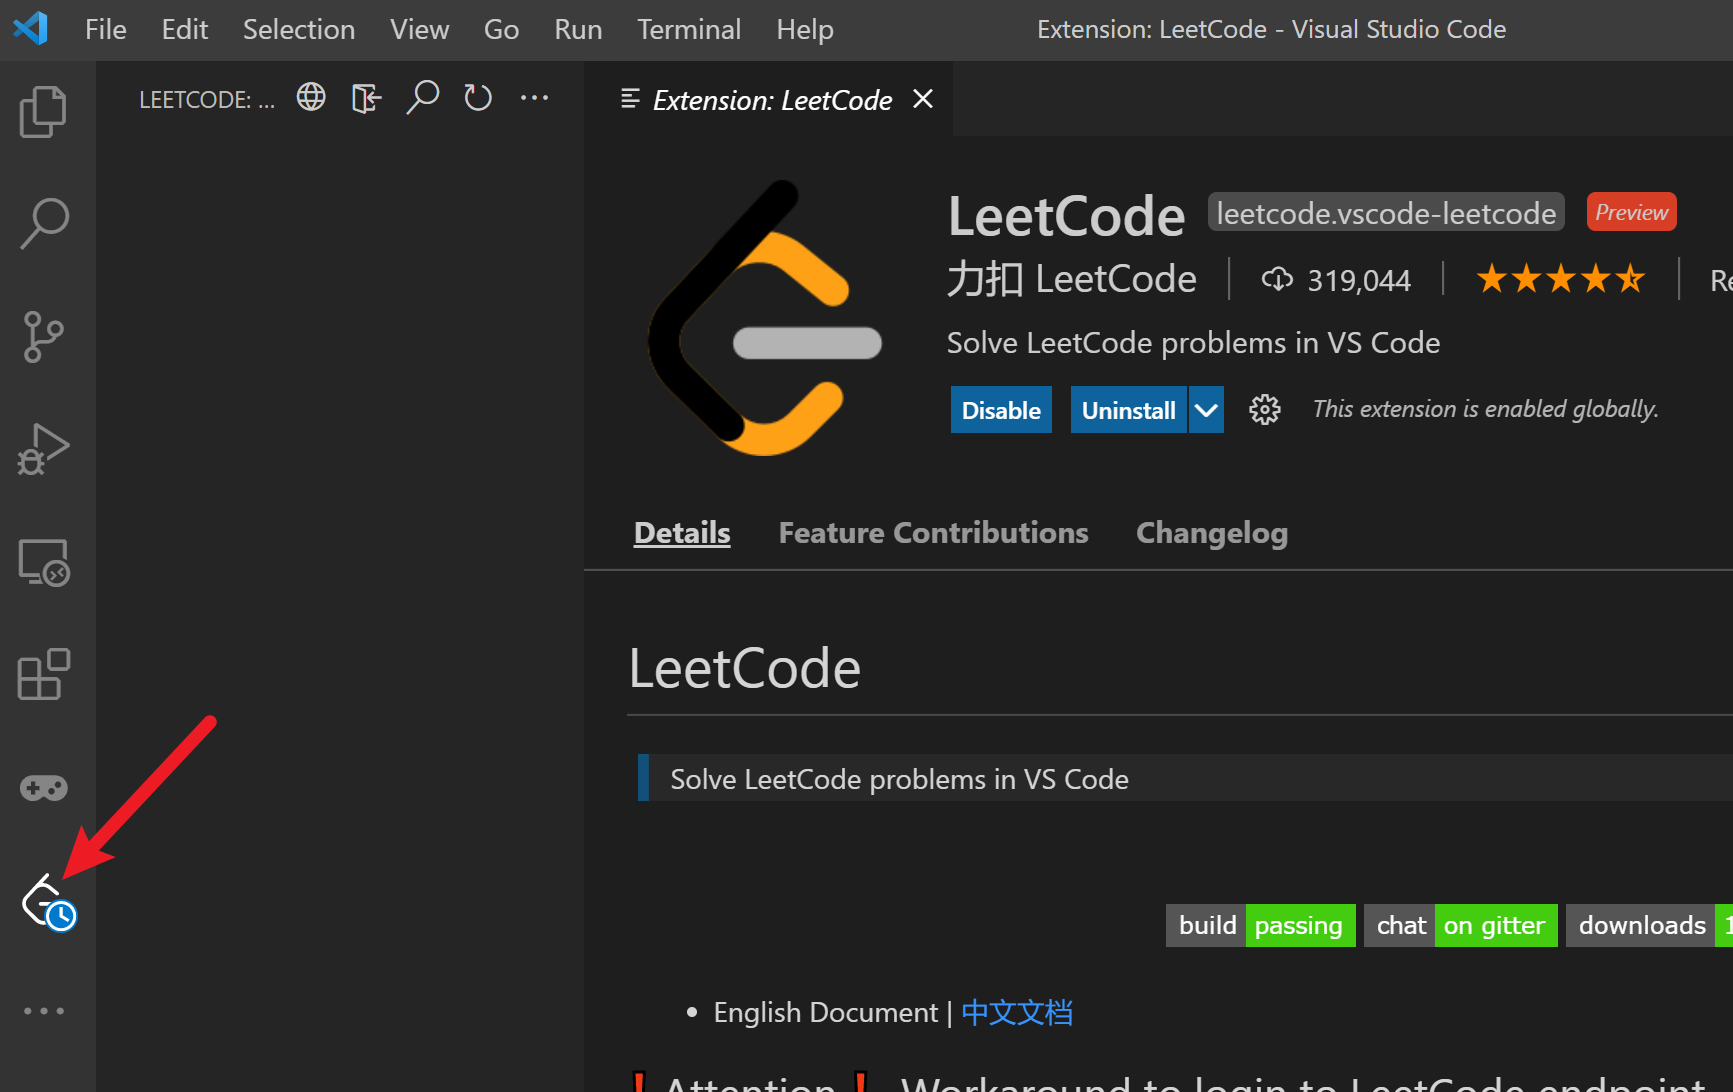
Task: Click the LEETCODE panel title
Action: [207, 99]
